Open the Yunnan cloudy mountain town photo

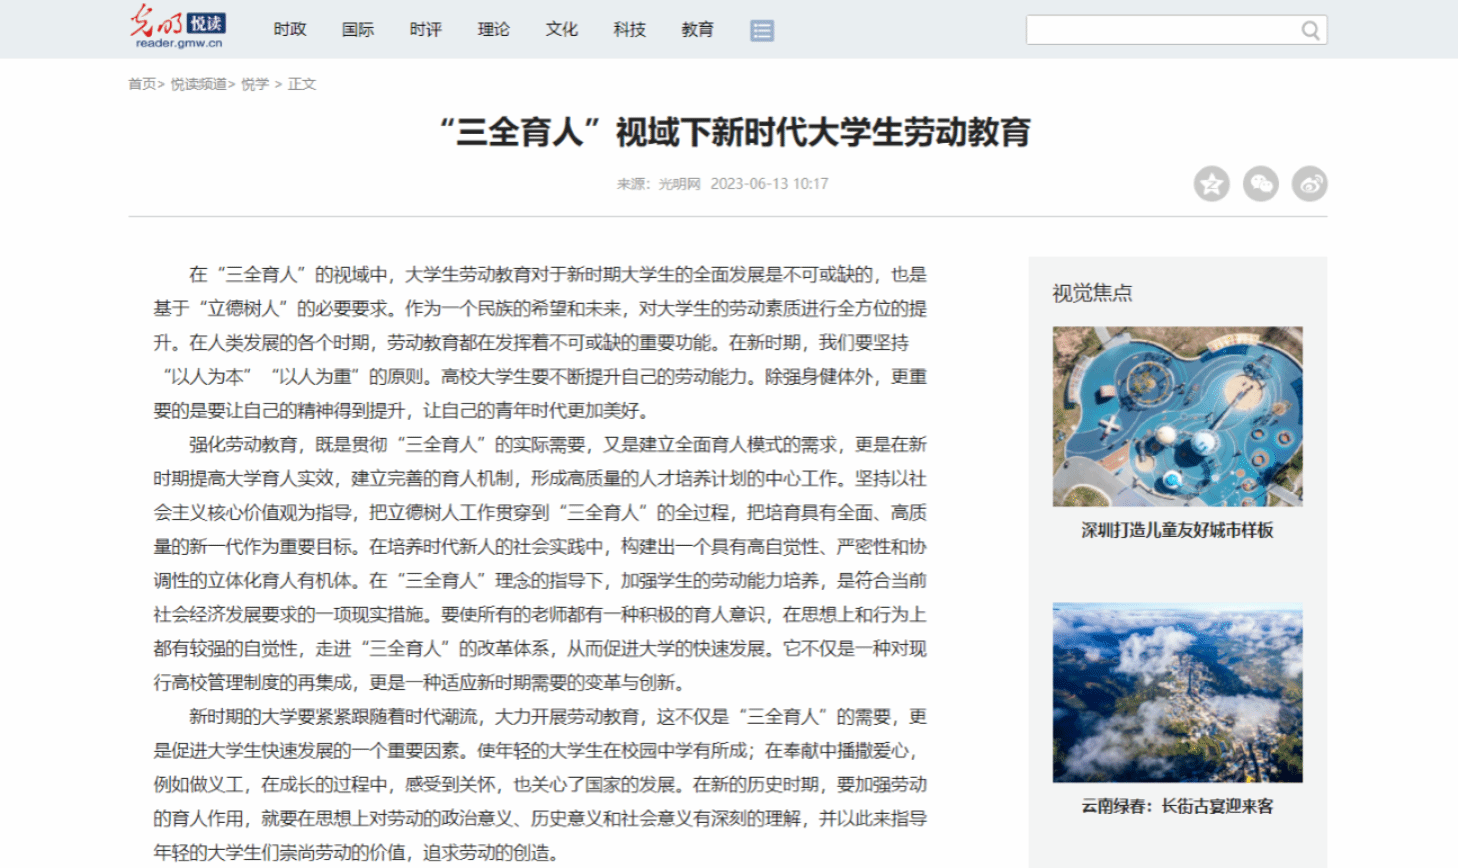[x=1177, y=692]
